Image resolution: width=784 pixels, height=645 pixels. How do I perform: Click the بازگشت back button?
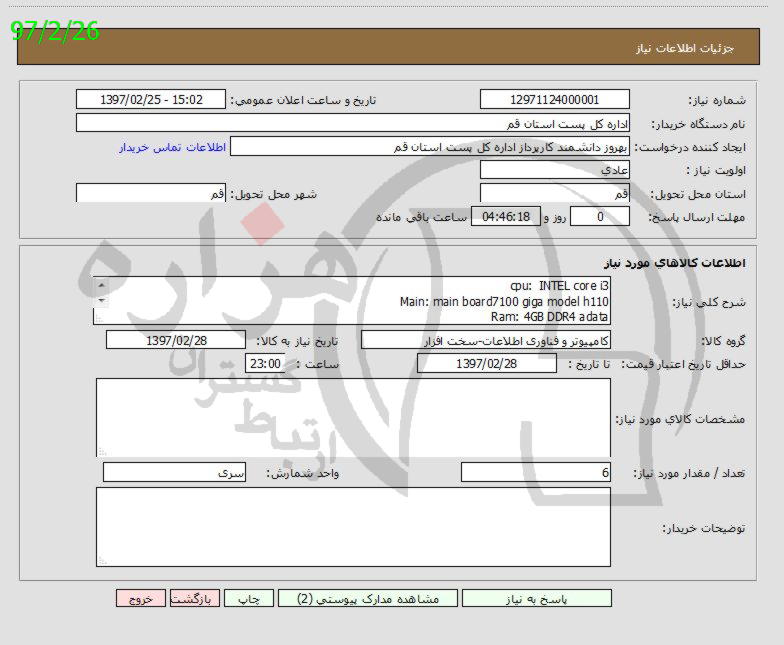pos(195,598)
